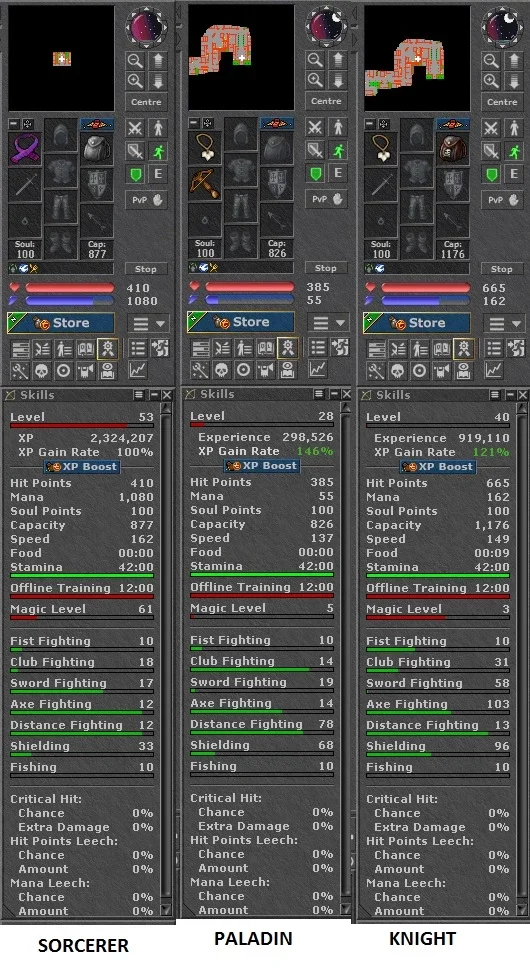Toggle Knight's green chase mode runner

pos(514,152)
